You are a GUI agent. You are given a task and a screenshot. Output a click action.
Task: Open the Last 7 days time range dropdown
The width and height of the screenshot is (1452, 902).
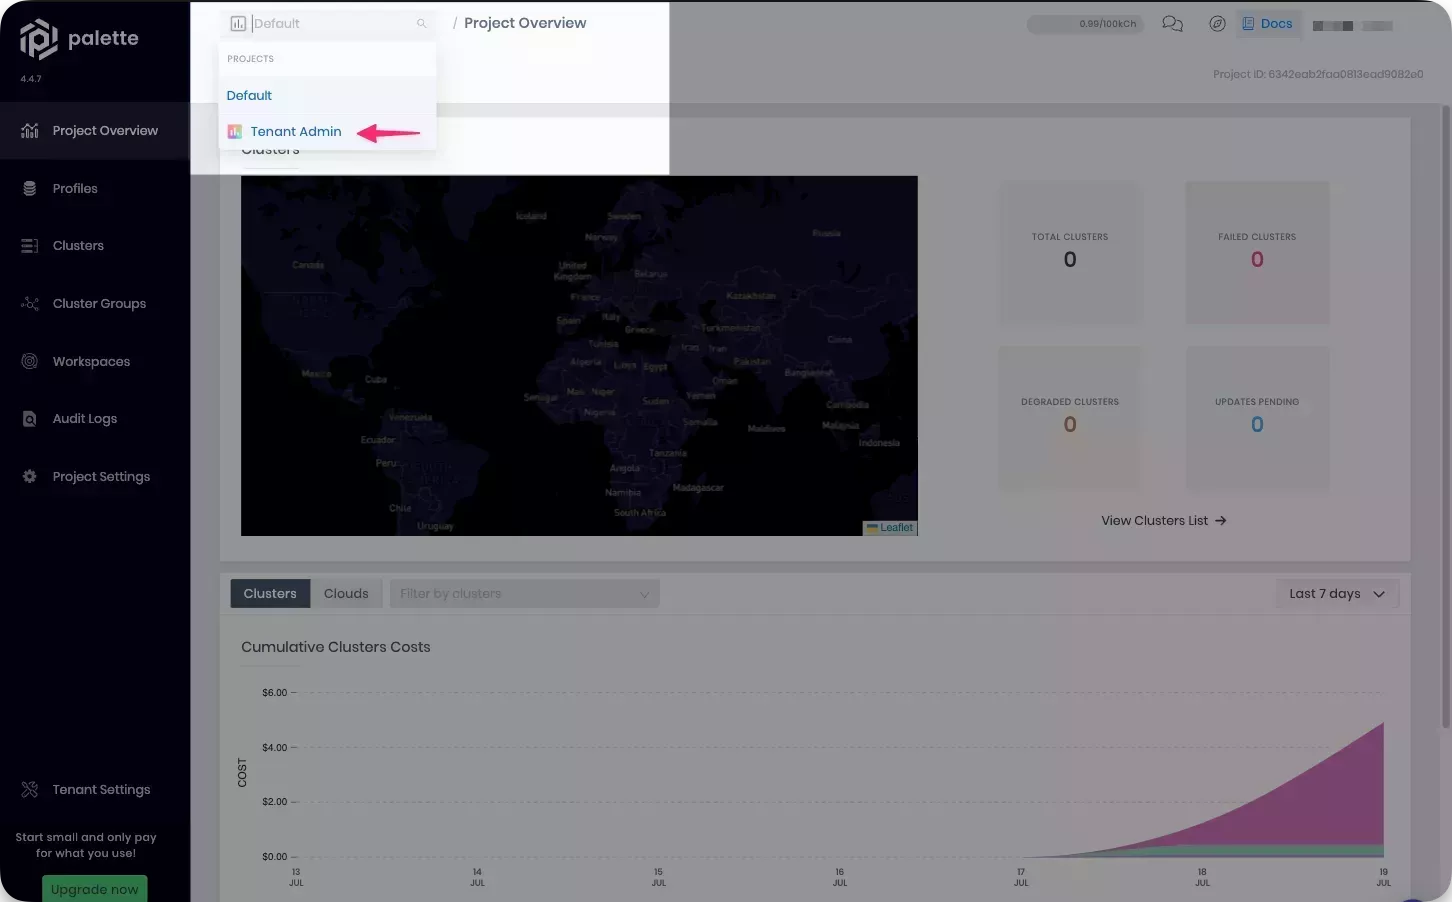(1336, 593)
